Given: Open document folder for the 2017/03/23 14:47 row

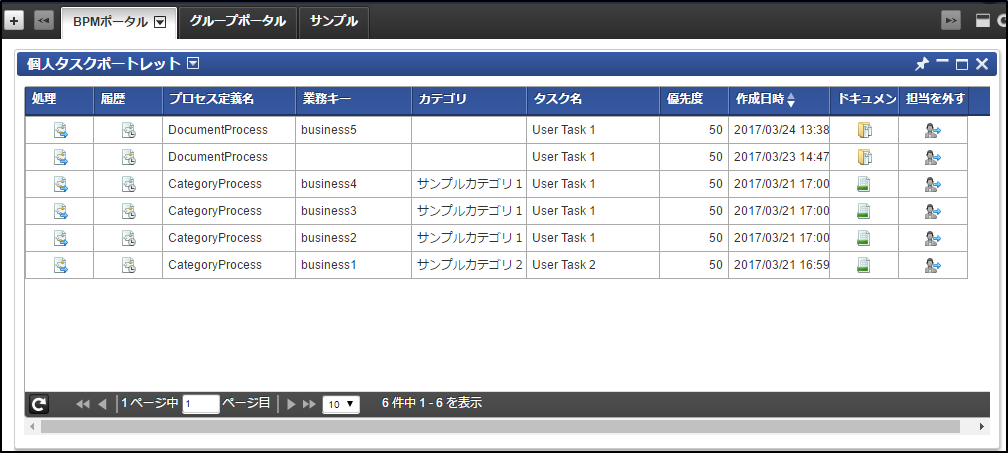Looking at the screenshot, I should (x=865, y=157).
